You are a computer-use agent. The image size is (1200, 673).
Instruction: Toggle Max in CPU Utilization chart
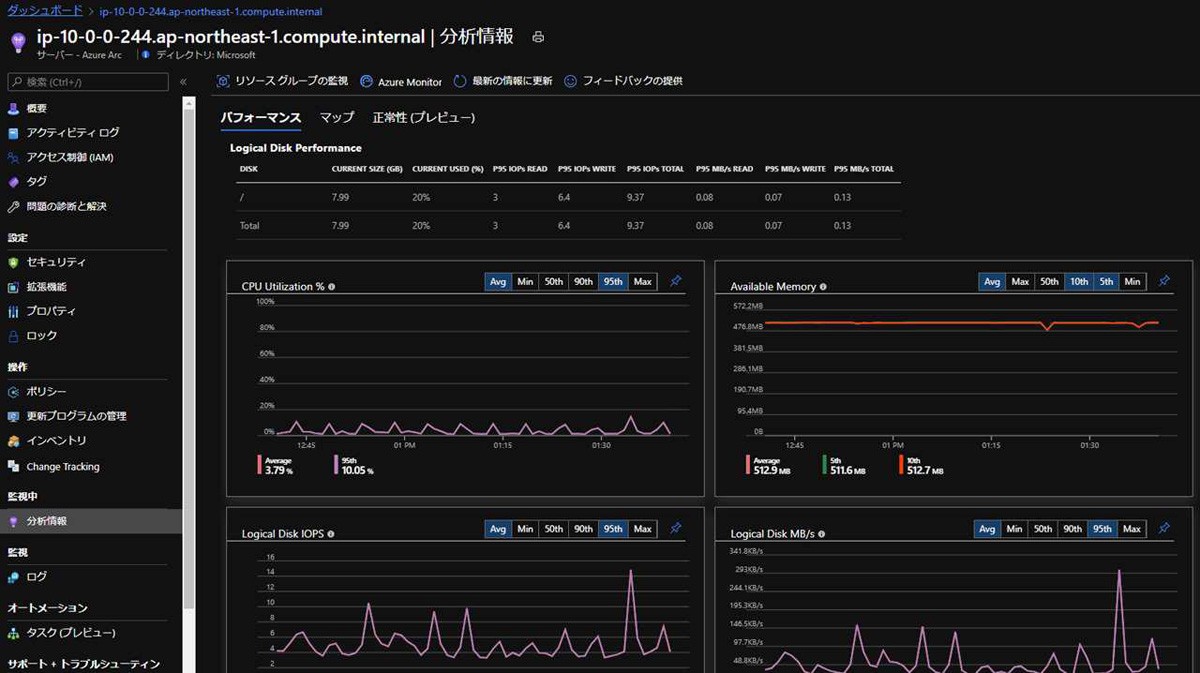[x=643, y=282]
